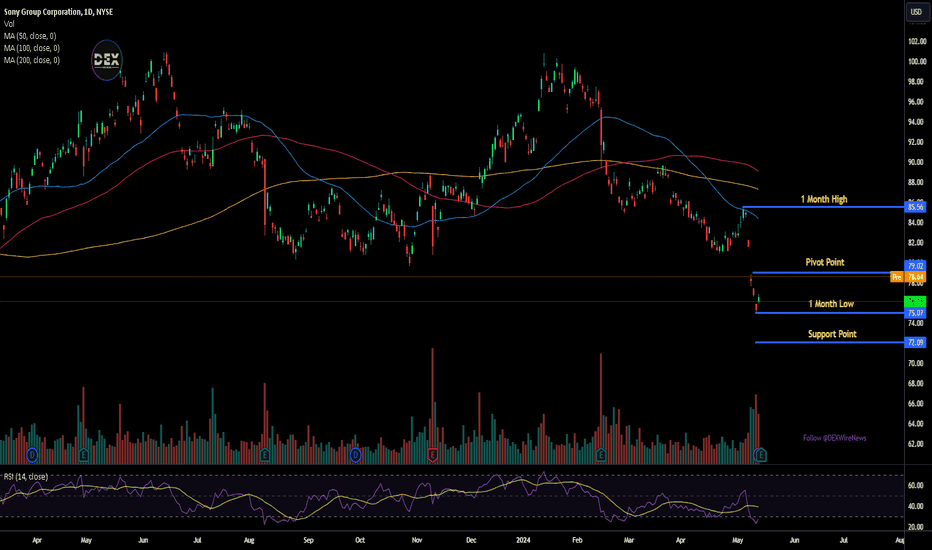
Task: Open the earnings marker below February 2024
Action: [x=601, y=456]
